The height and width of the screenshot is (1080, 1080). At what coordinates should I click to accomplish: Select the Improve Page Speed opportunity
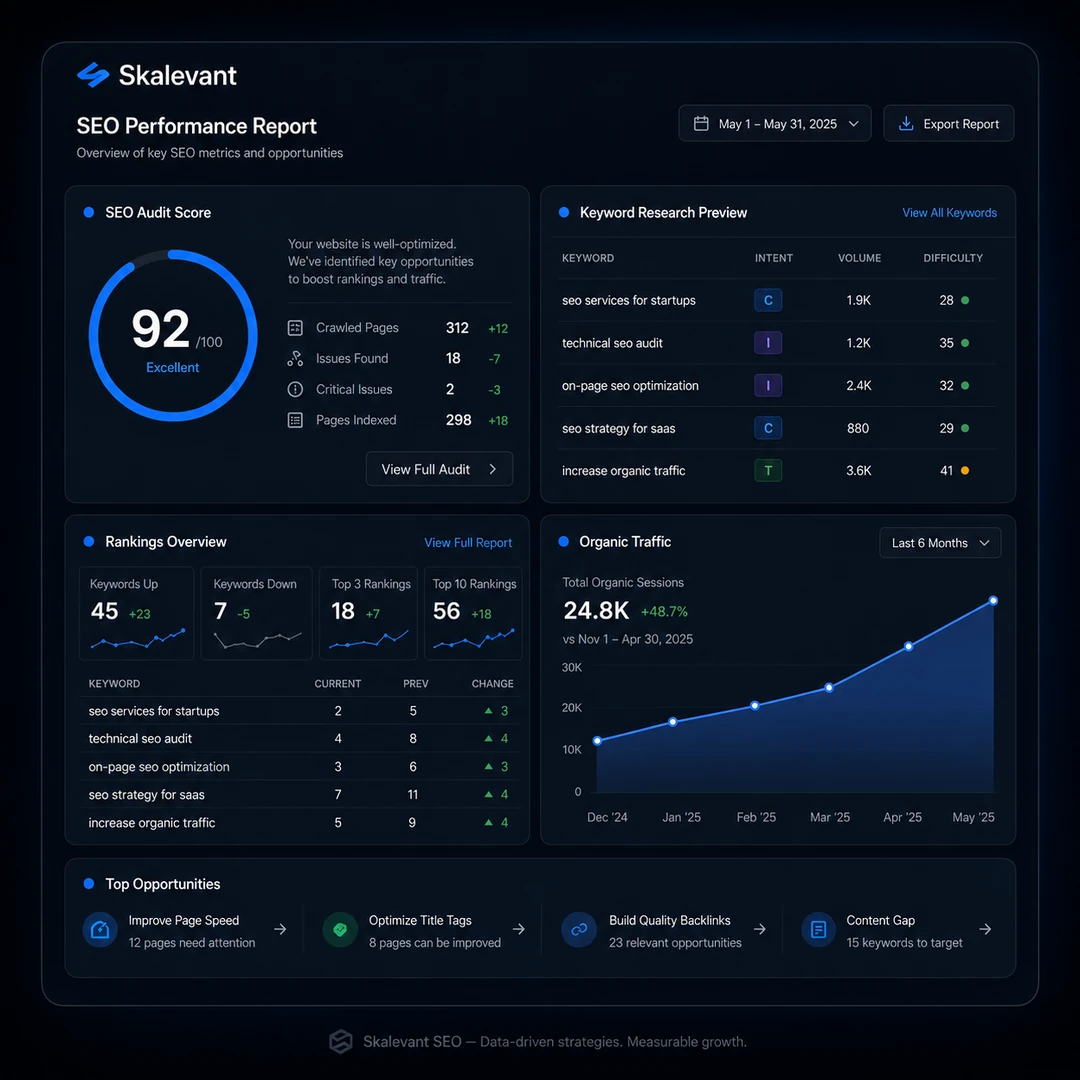pyautogui.click(x=185, y=930)
